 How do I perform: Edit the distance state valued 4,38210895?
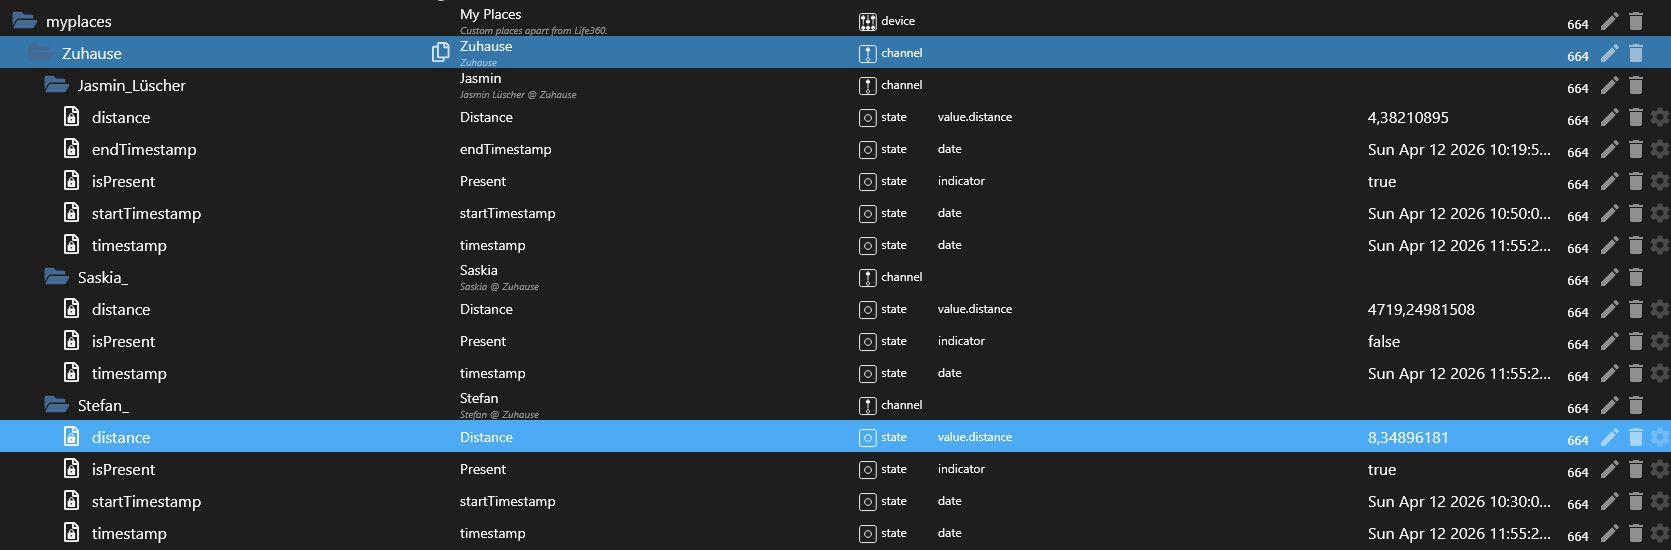[1609, 117]
